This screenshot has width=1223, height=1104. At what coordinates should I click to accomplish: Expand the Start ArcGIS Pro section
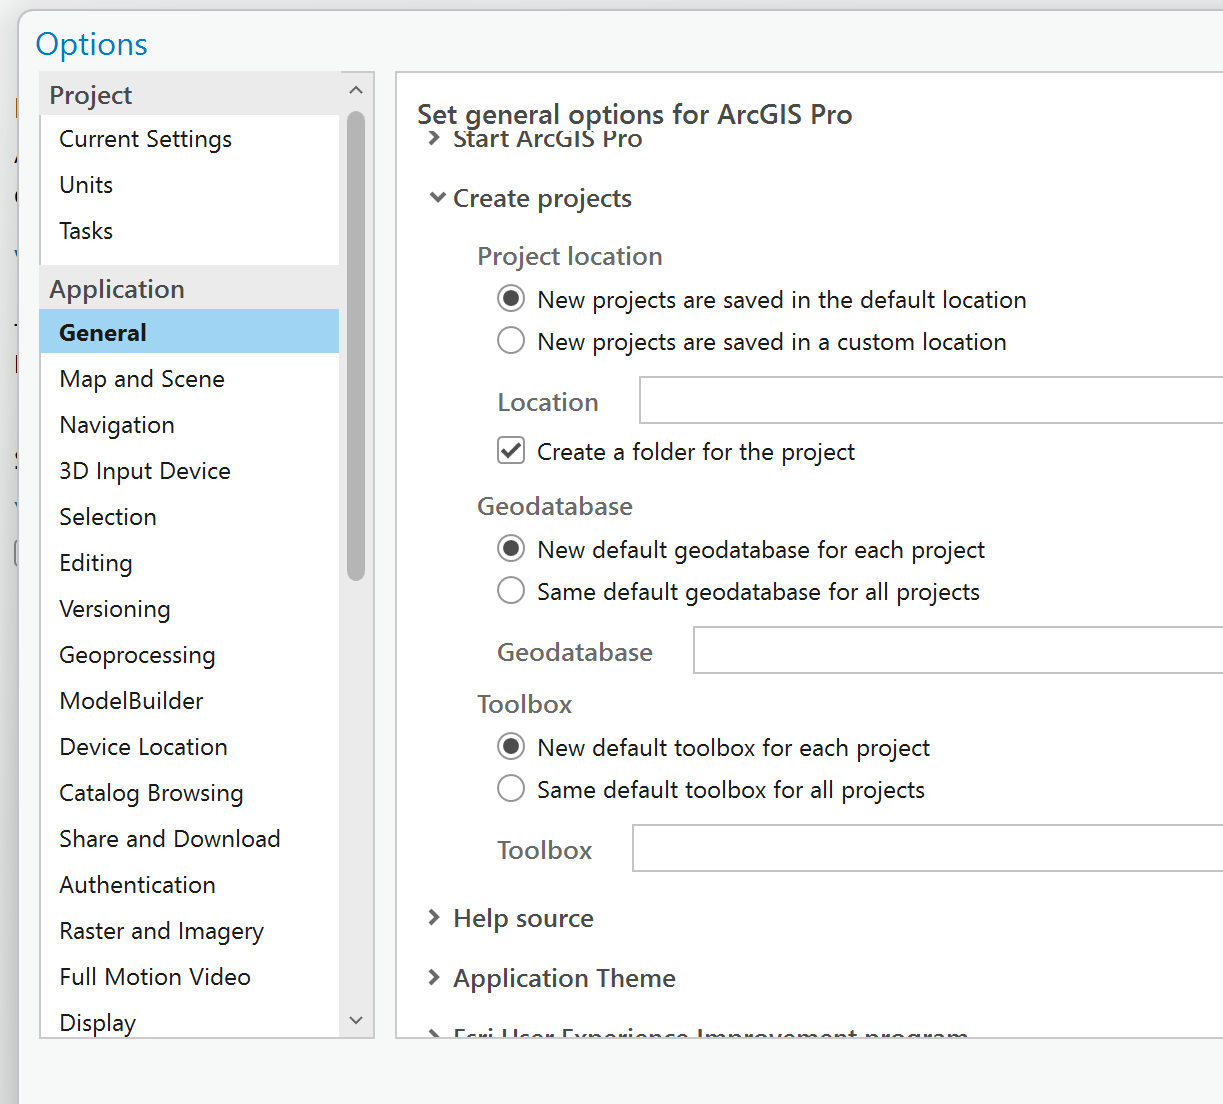(434, 139)
